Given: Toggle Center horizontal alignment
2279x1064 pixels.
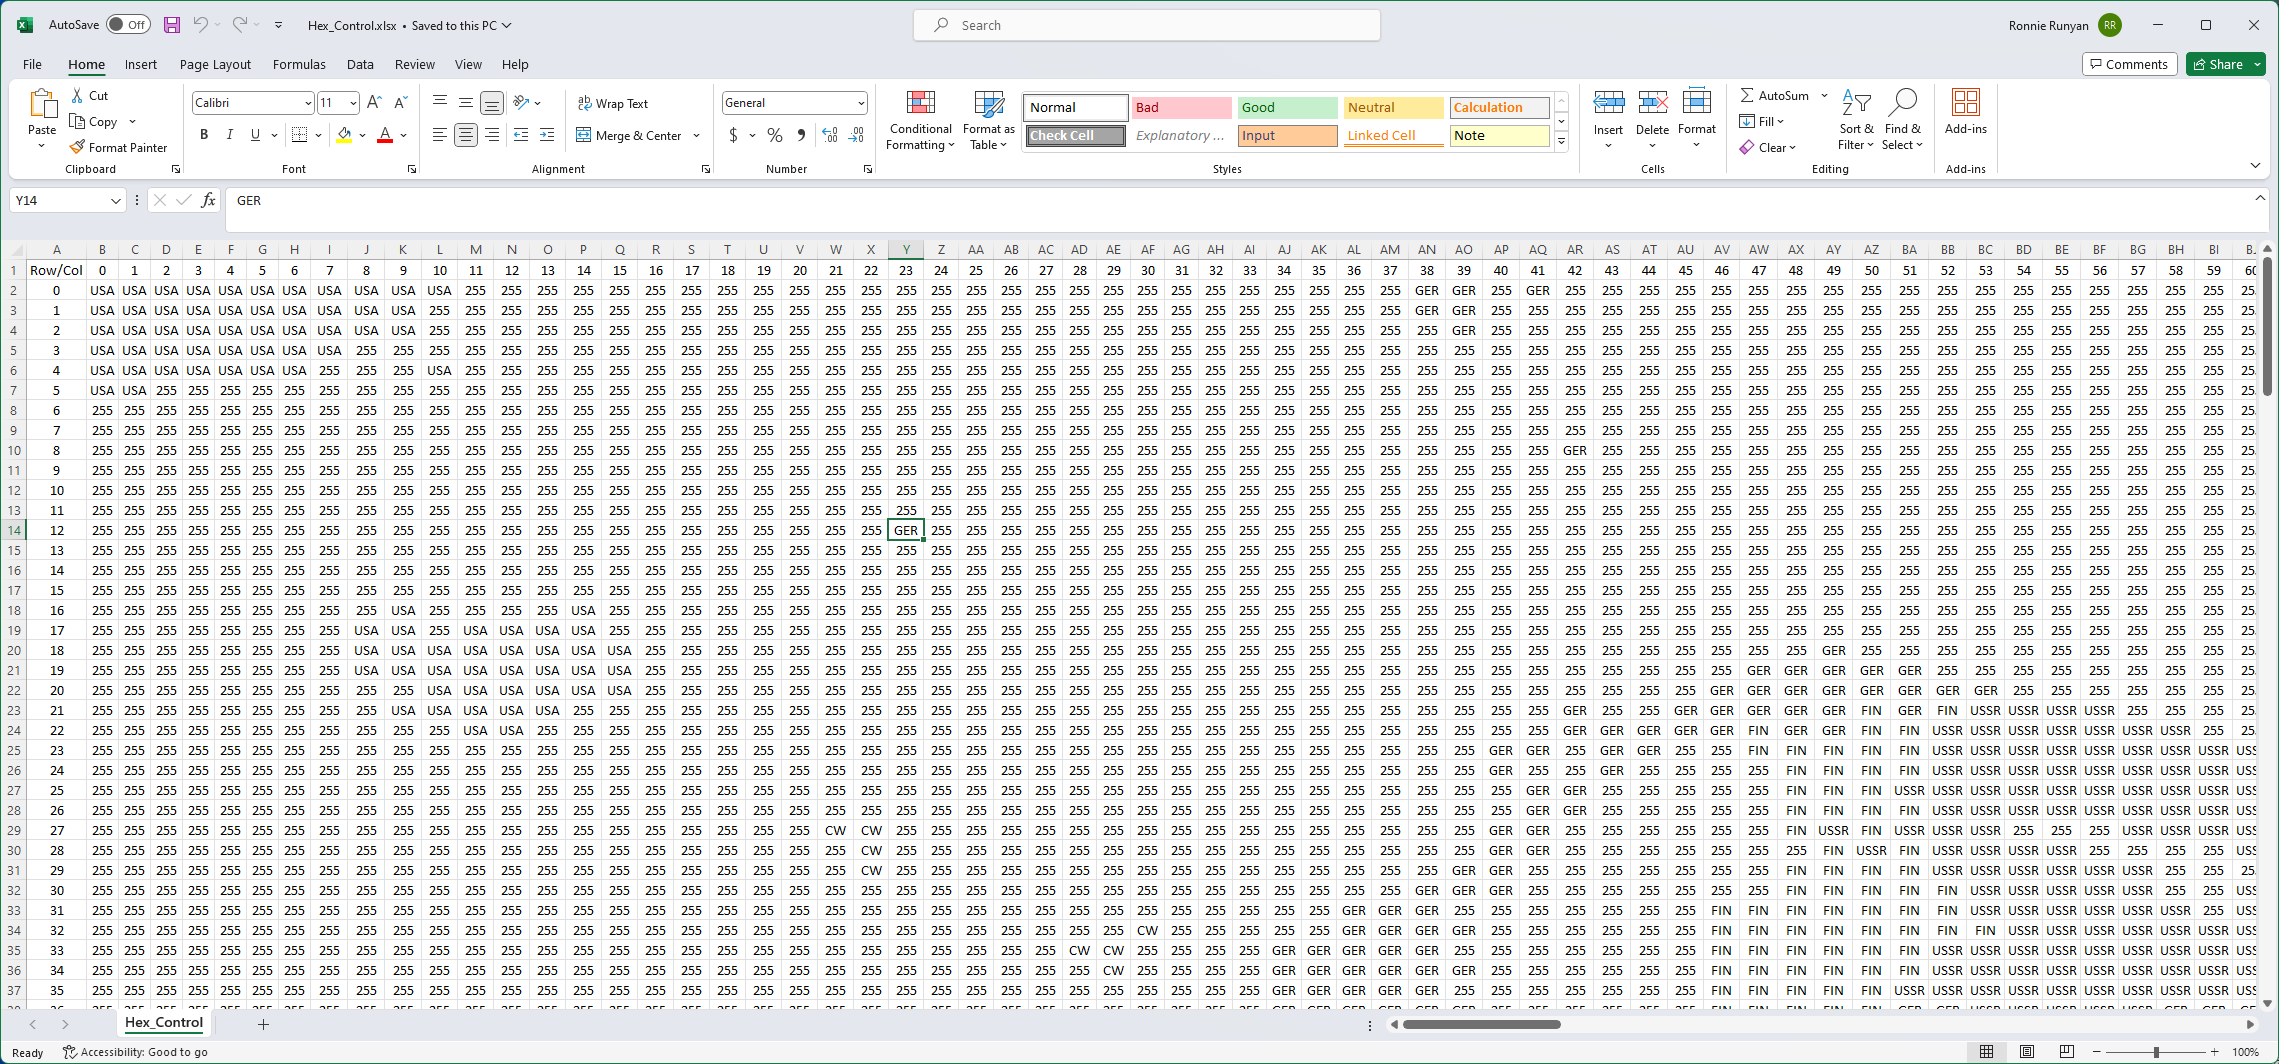Looking at the screenshot, I should [466, 135].
